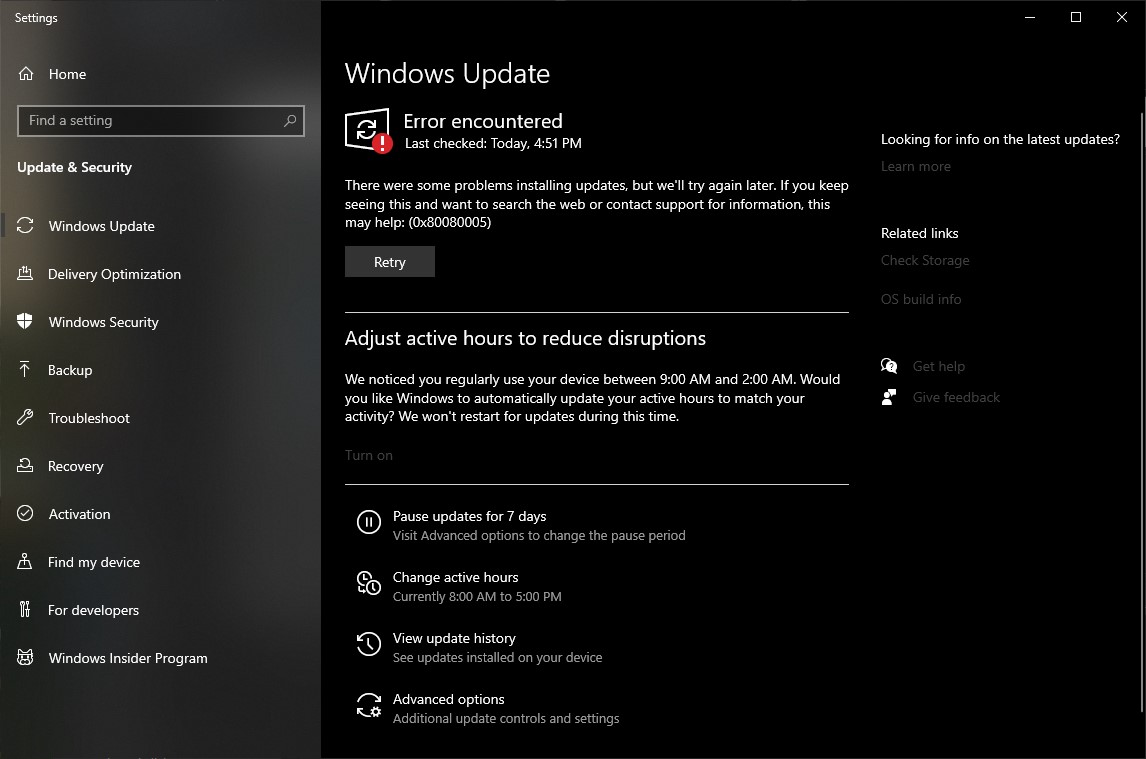The width and height of the screenshot is (1146, 759).
Task: Click the Home house icon
Action: coord(26,74)
